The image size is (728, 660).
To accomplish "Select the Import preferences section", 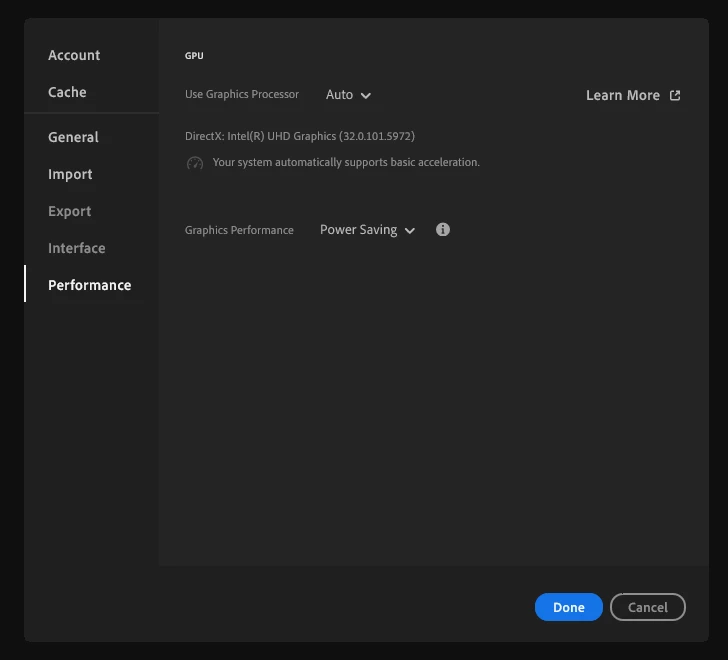I will point(70,174).
